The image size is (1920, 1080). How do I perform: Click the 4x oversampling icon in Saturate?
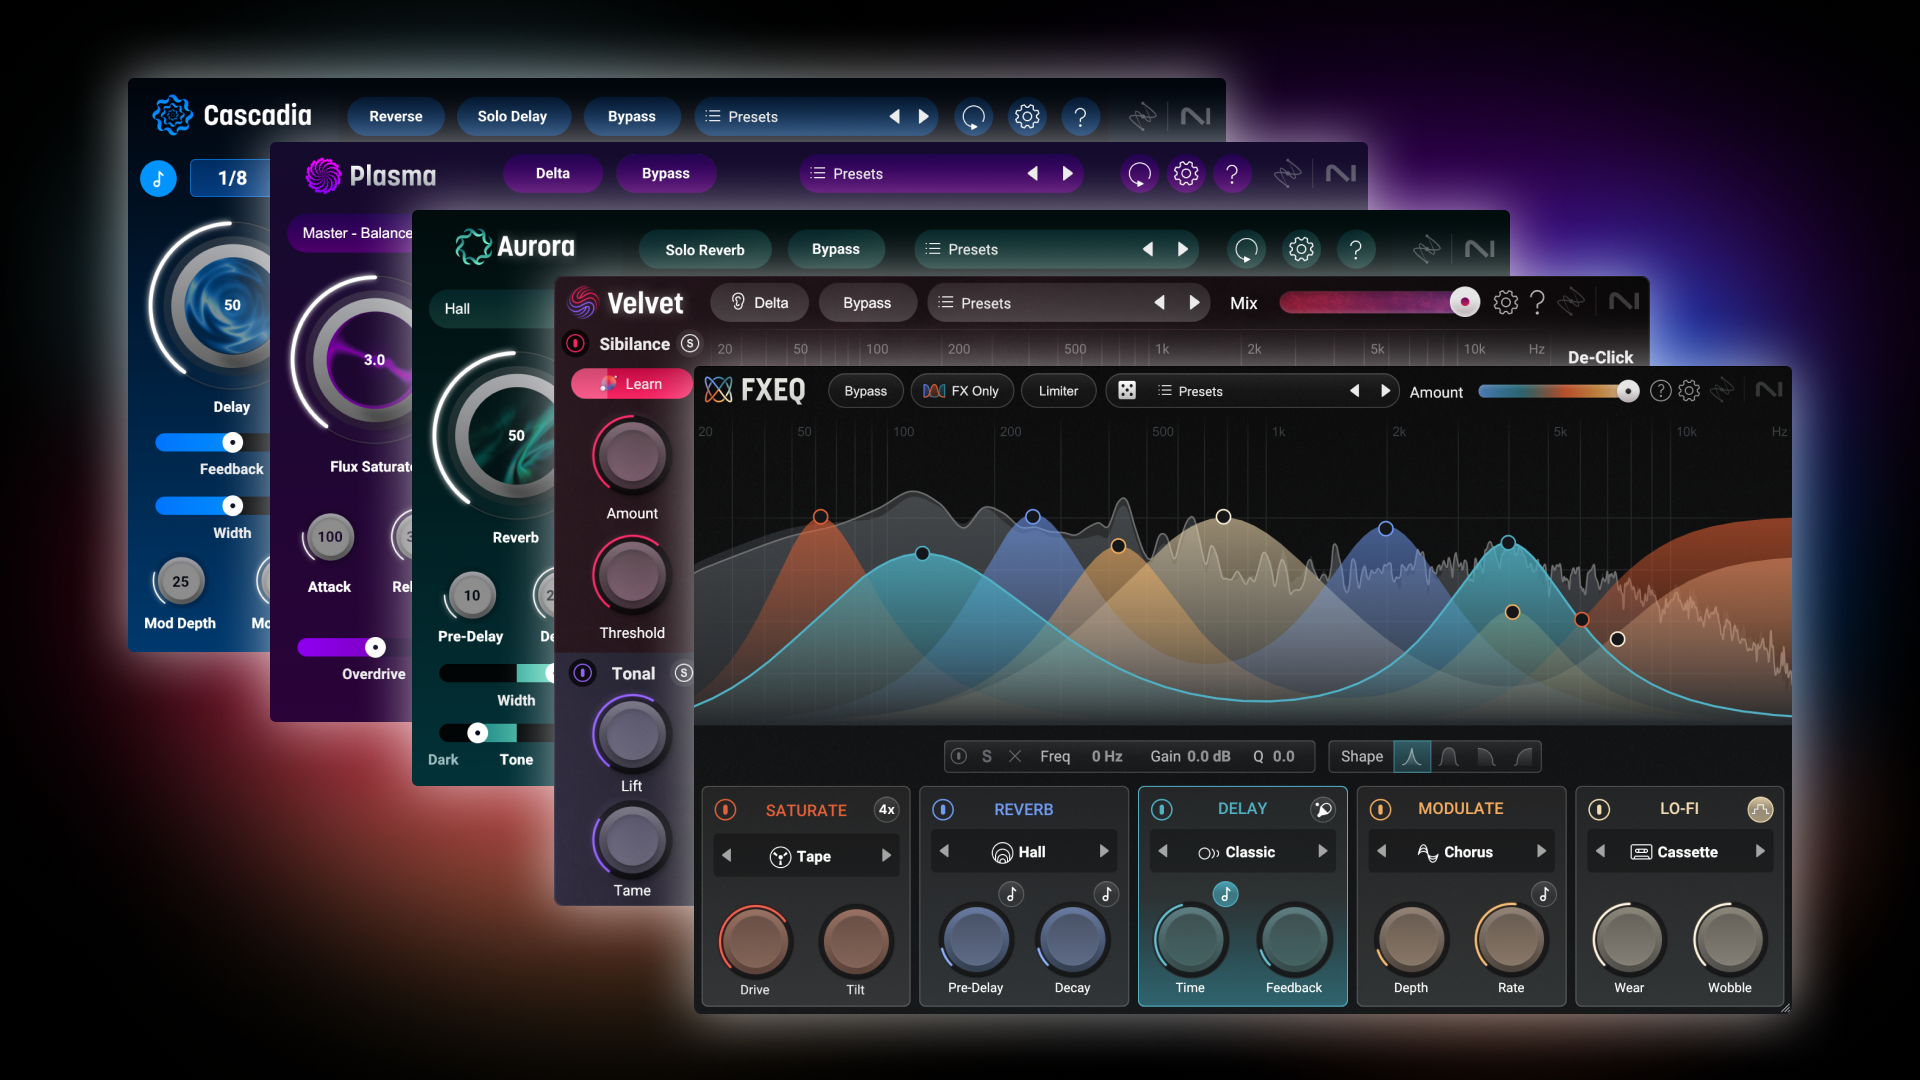click(x=887, y=810)
